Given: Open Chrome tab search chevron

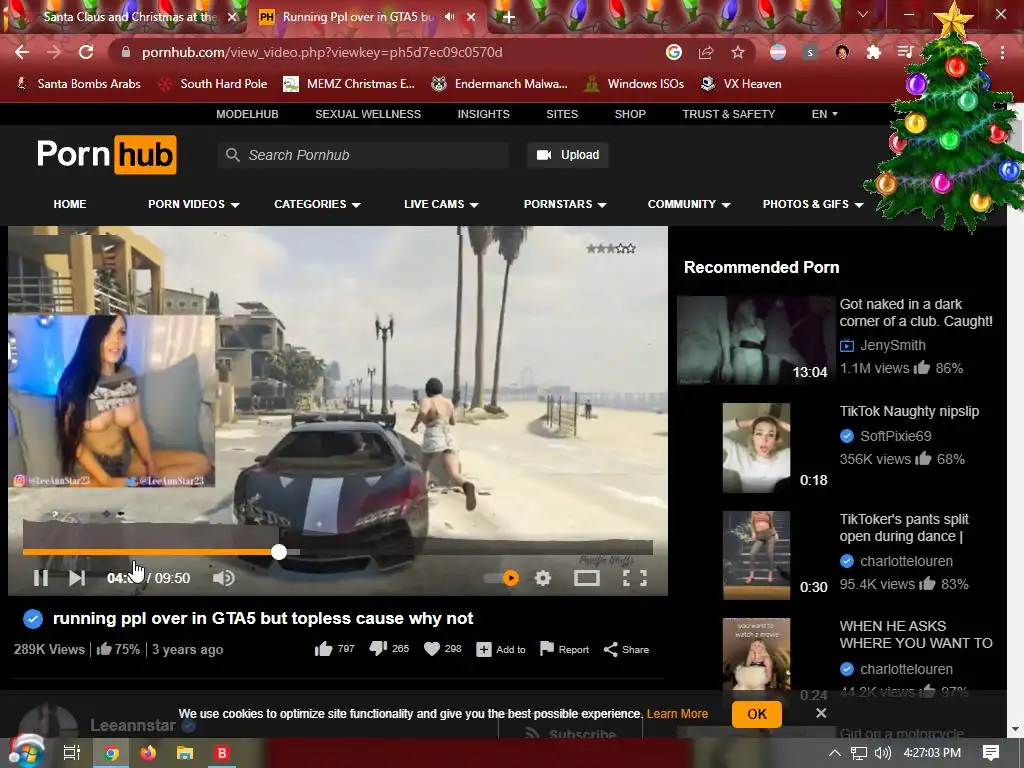Looking at the screenshot, I should click(863, 14).
